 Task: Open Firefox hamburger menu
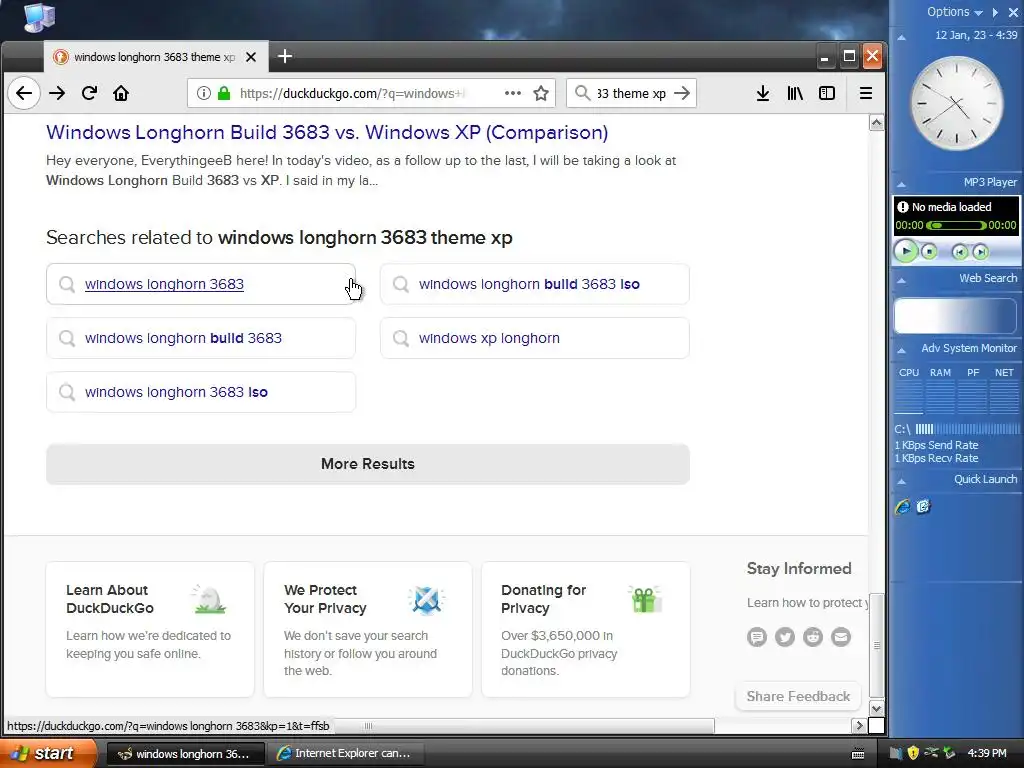point(866,93)
